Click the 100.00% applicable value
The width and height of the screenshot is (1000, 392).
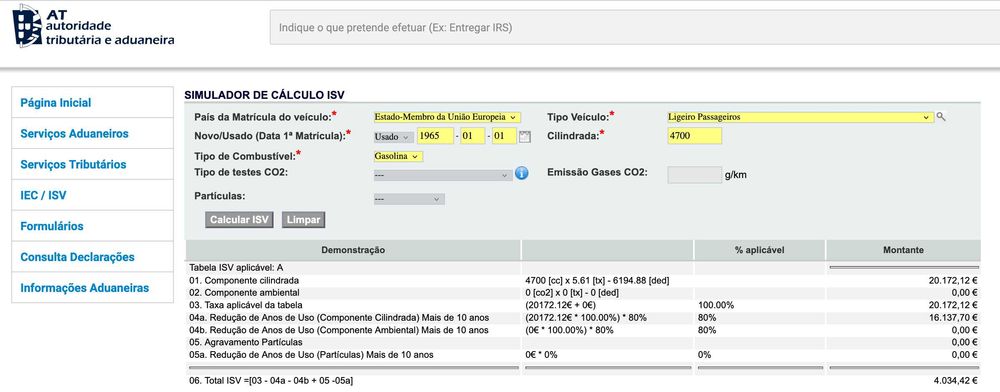pyautogui.click(x=716, y=305)
